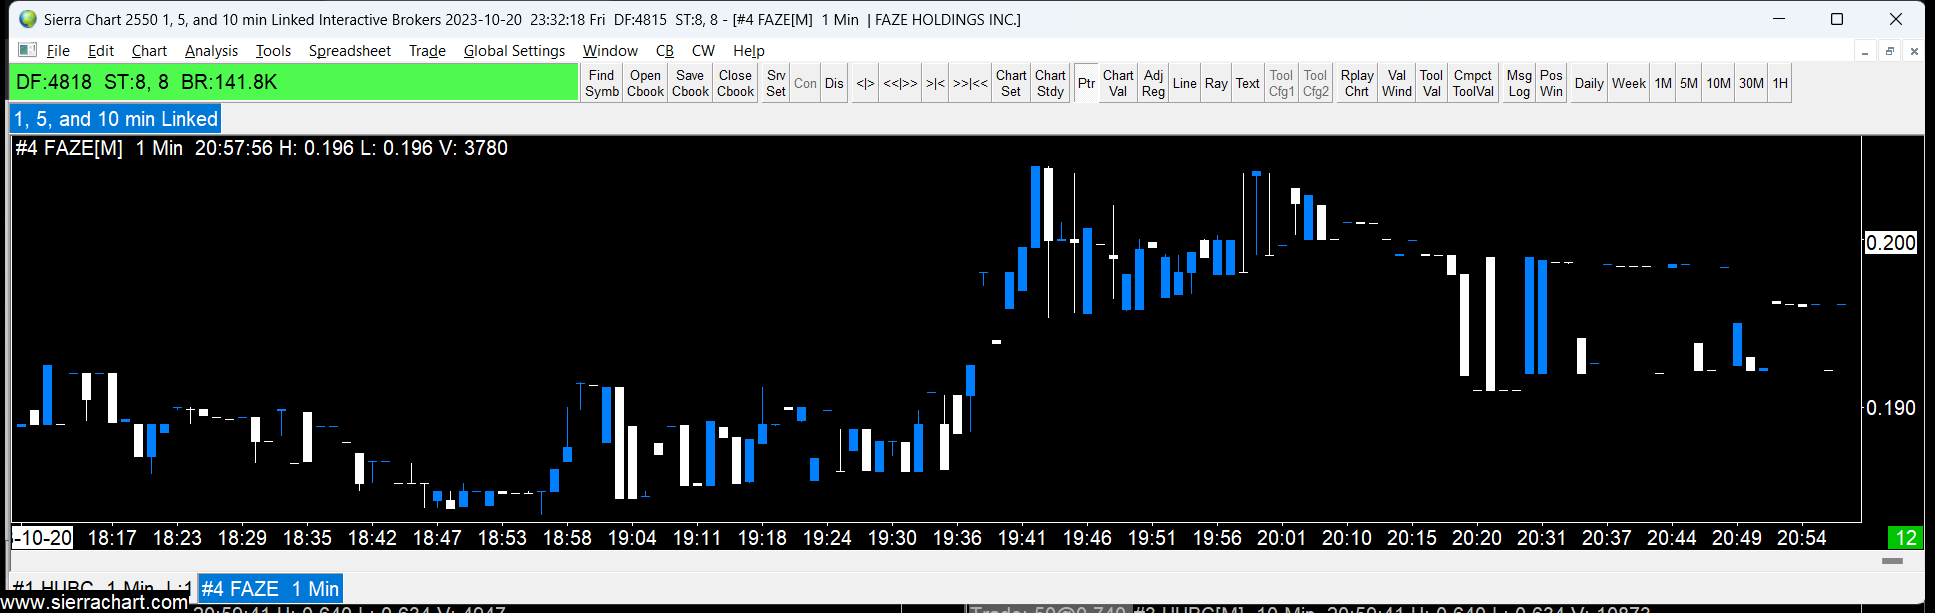This screenshot has height=613, width=1935.
Task: Switch chart to Week timeframe
Action: 1629,83
